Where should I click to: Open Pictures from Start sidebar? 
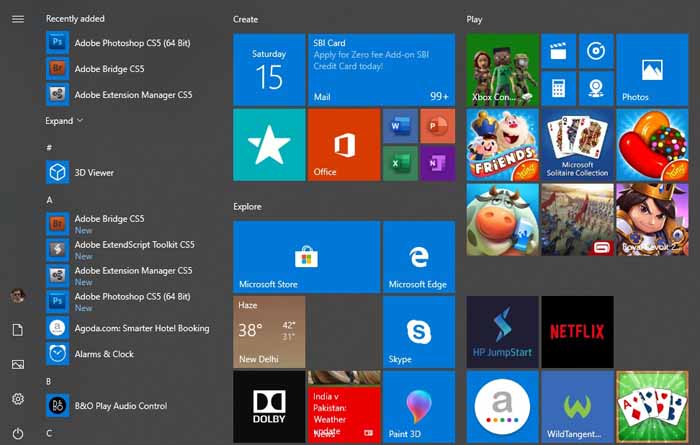[18, 364]
